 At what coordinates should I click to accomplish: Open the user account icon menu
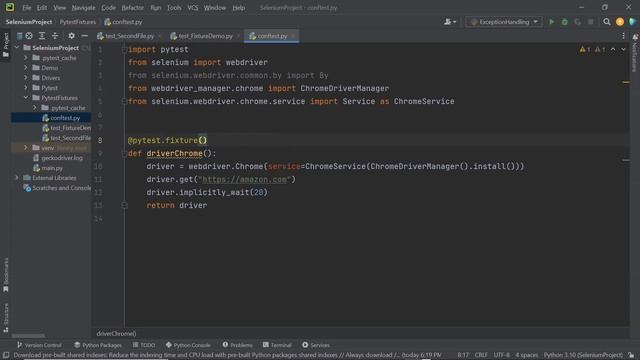(x=450, y=22)
